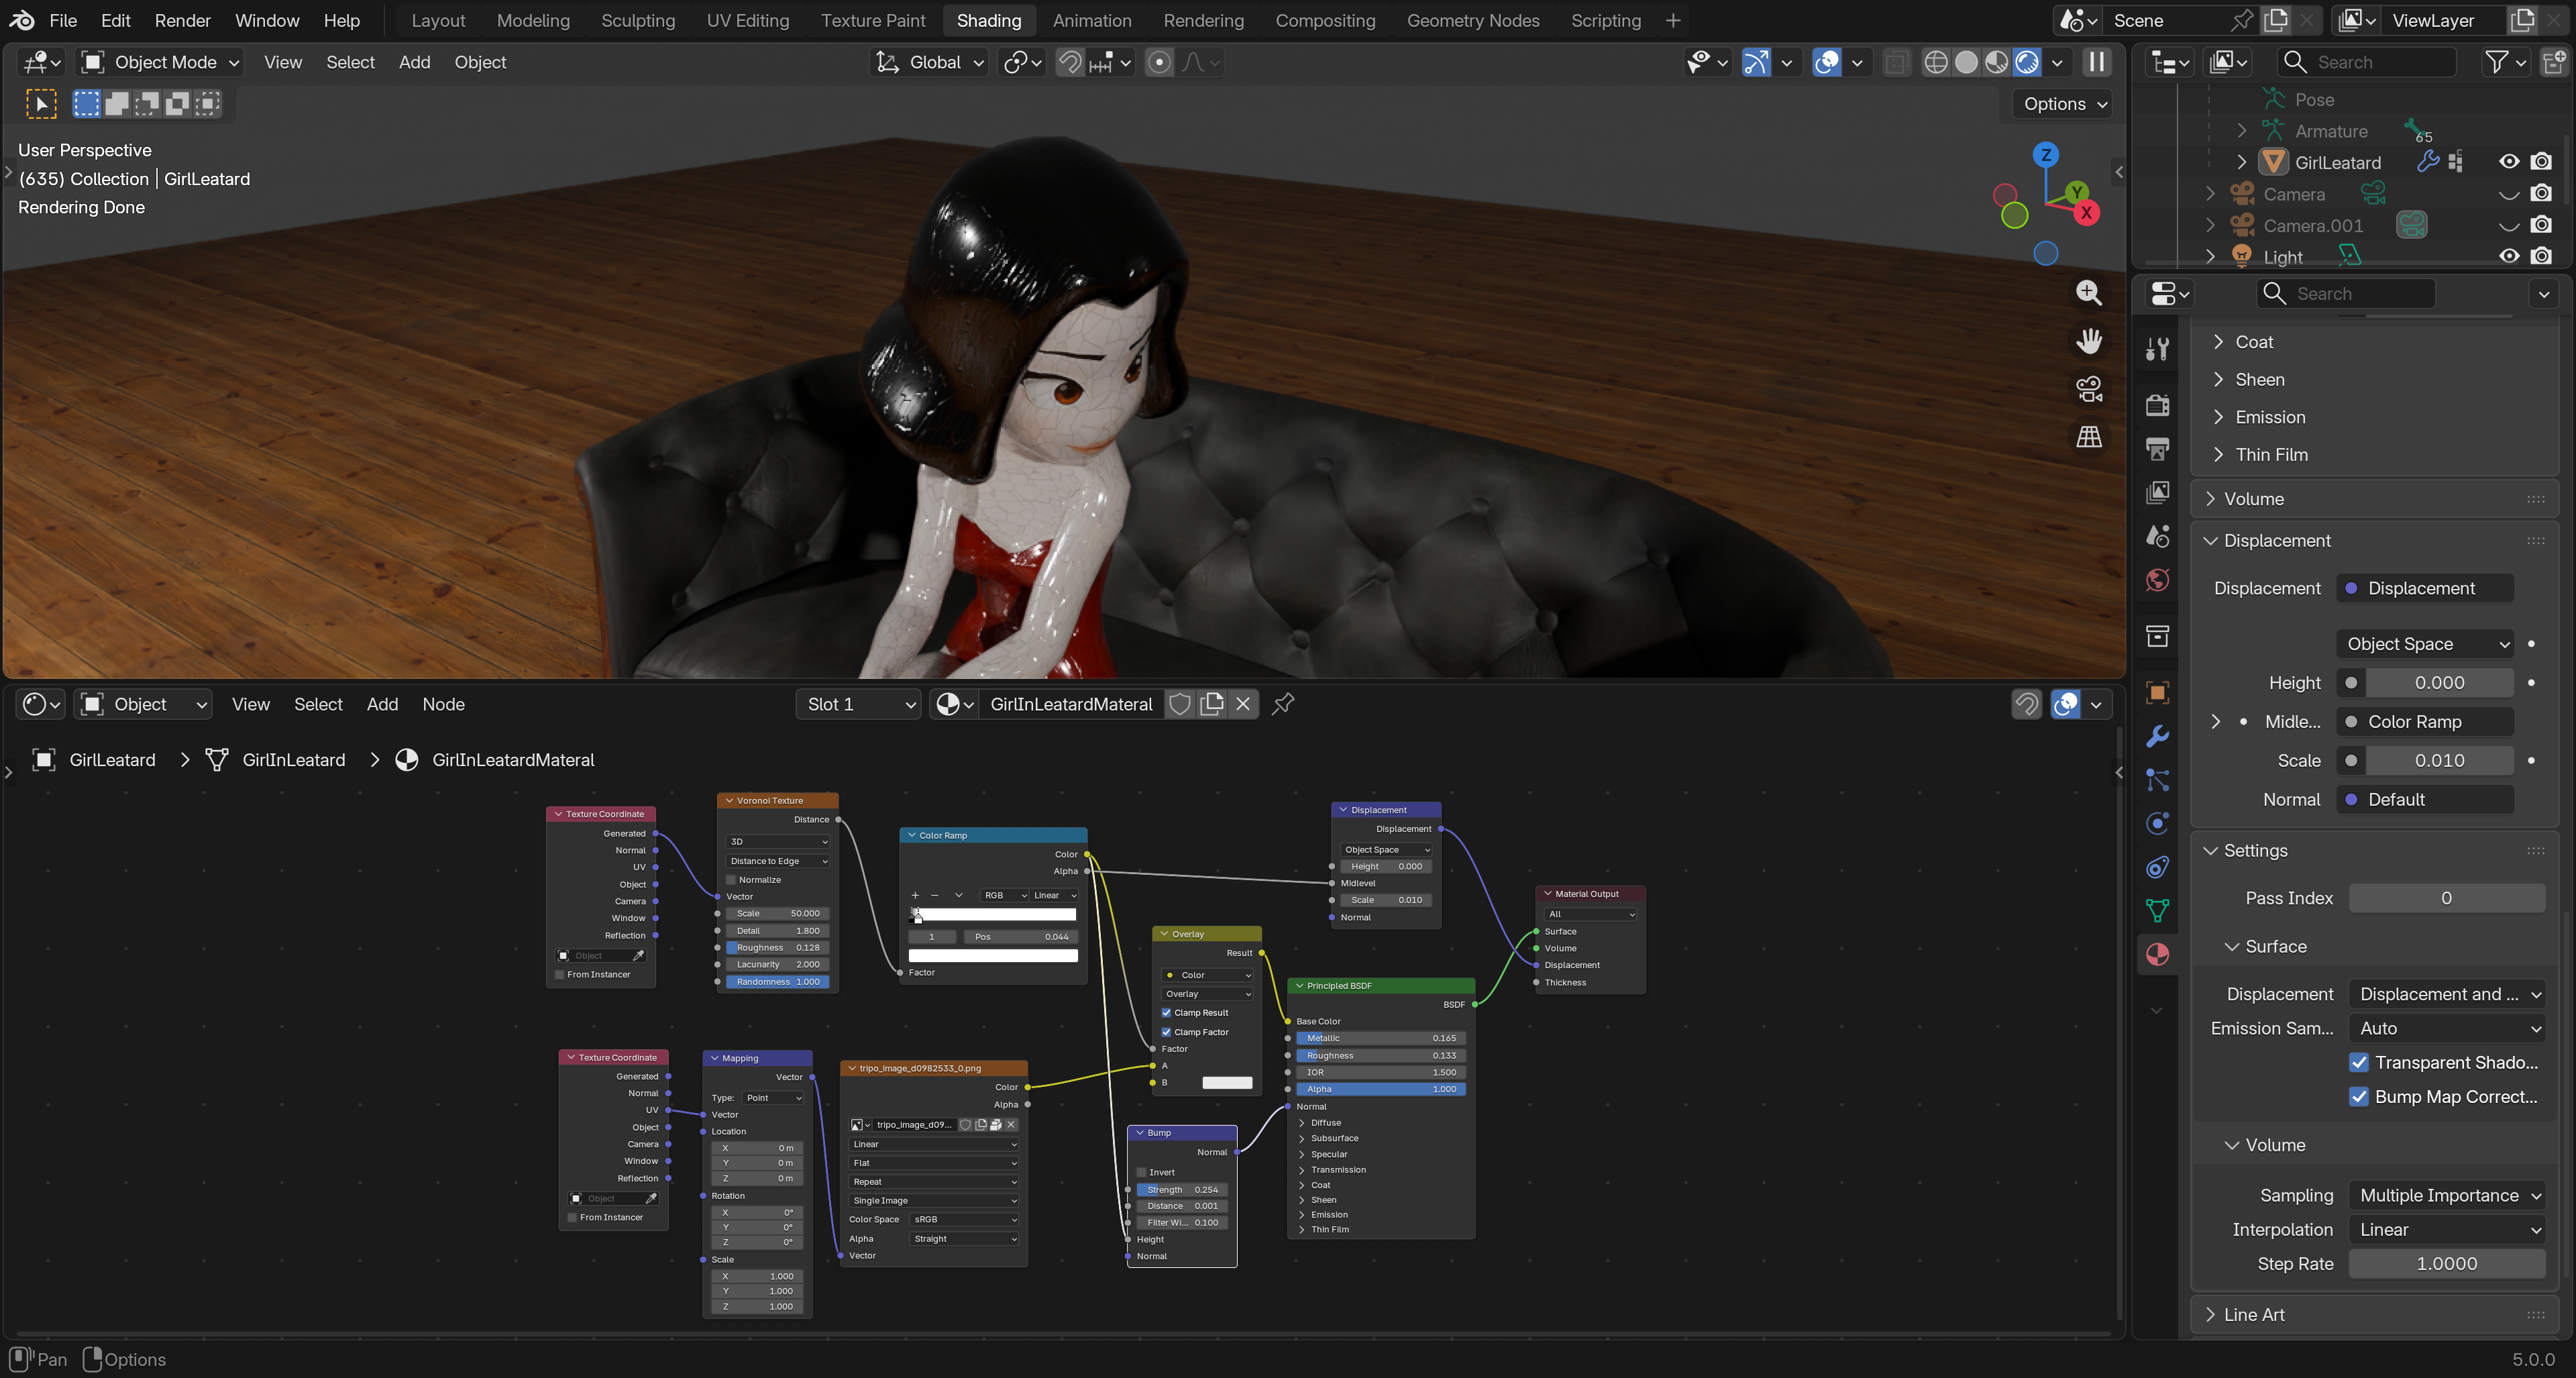This screenshot has width=2576, height=1378.
Task: Adjust the Metallic slider in Principled BSDF
Action: (x=1380, y=1038)
